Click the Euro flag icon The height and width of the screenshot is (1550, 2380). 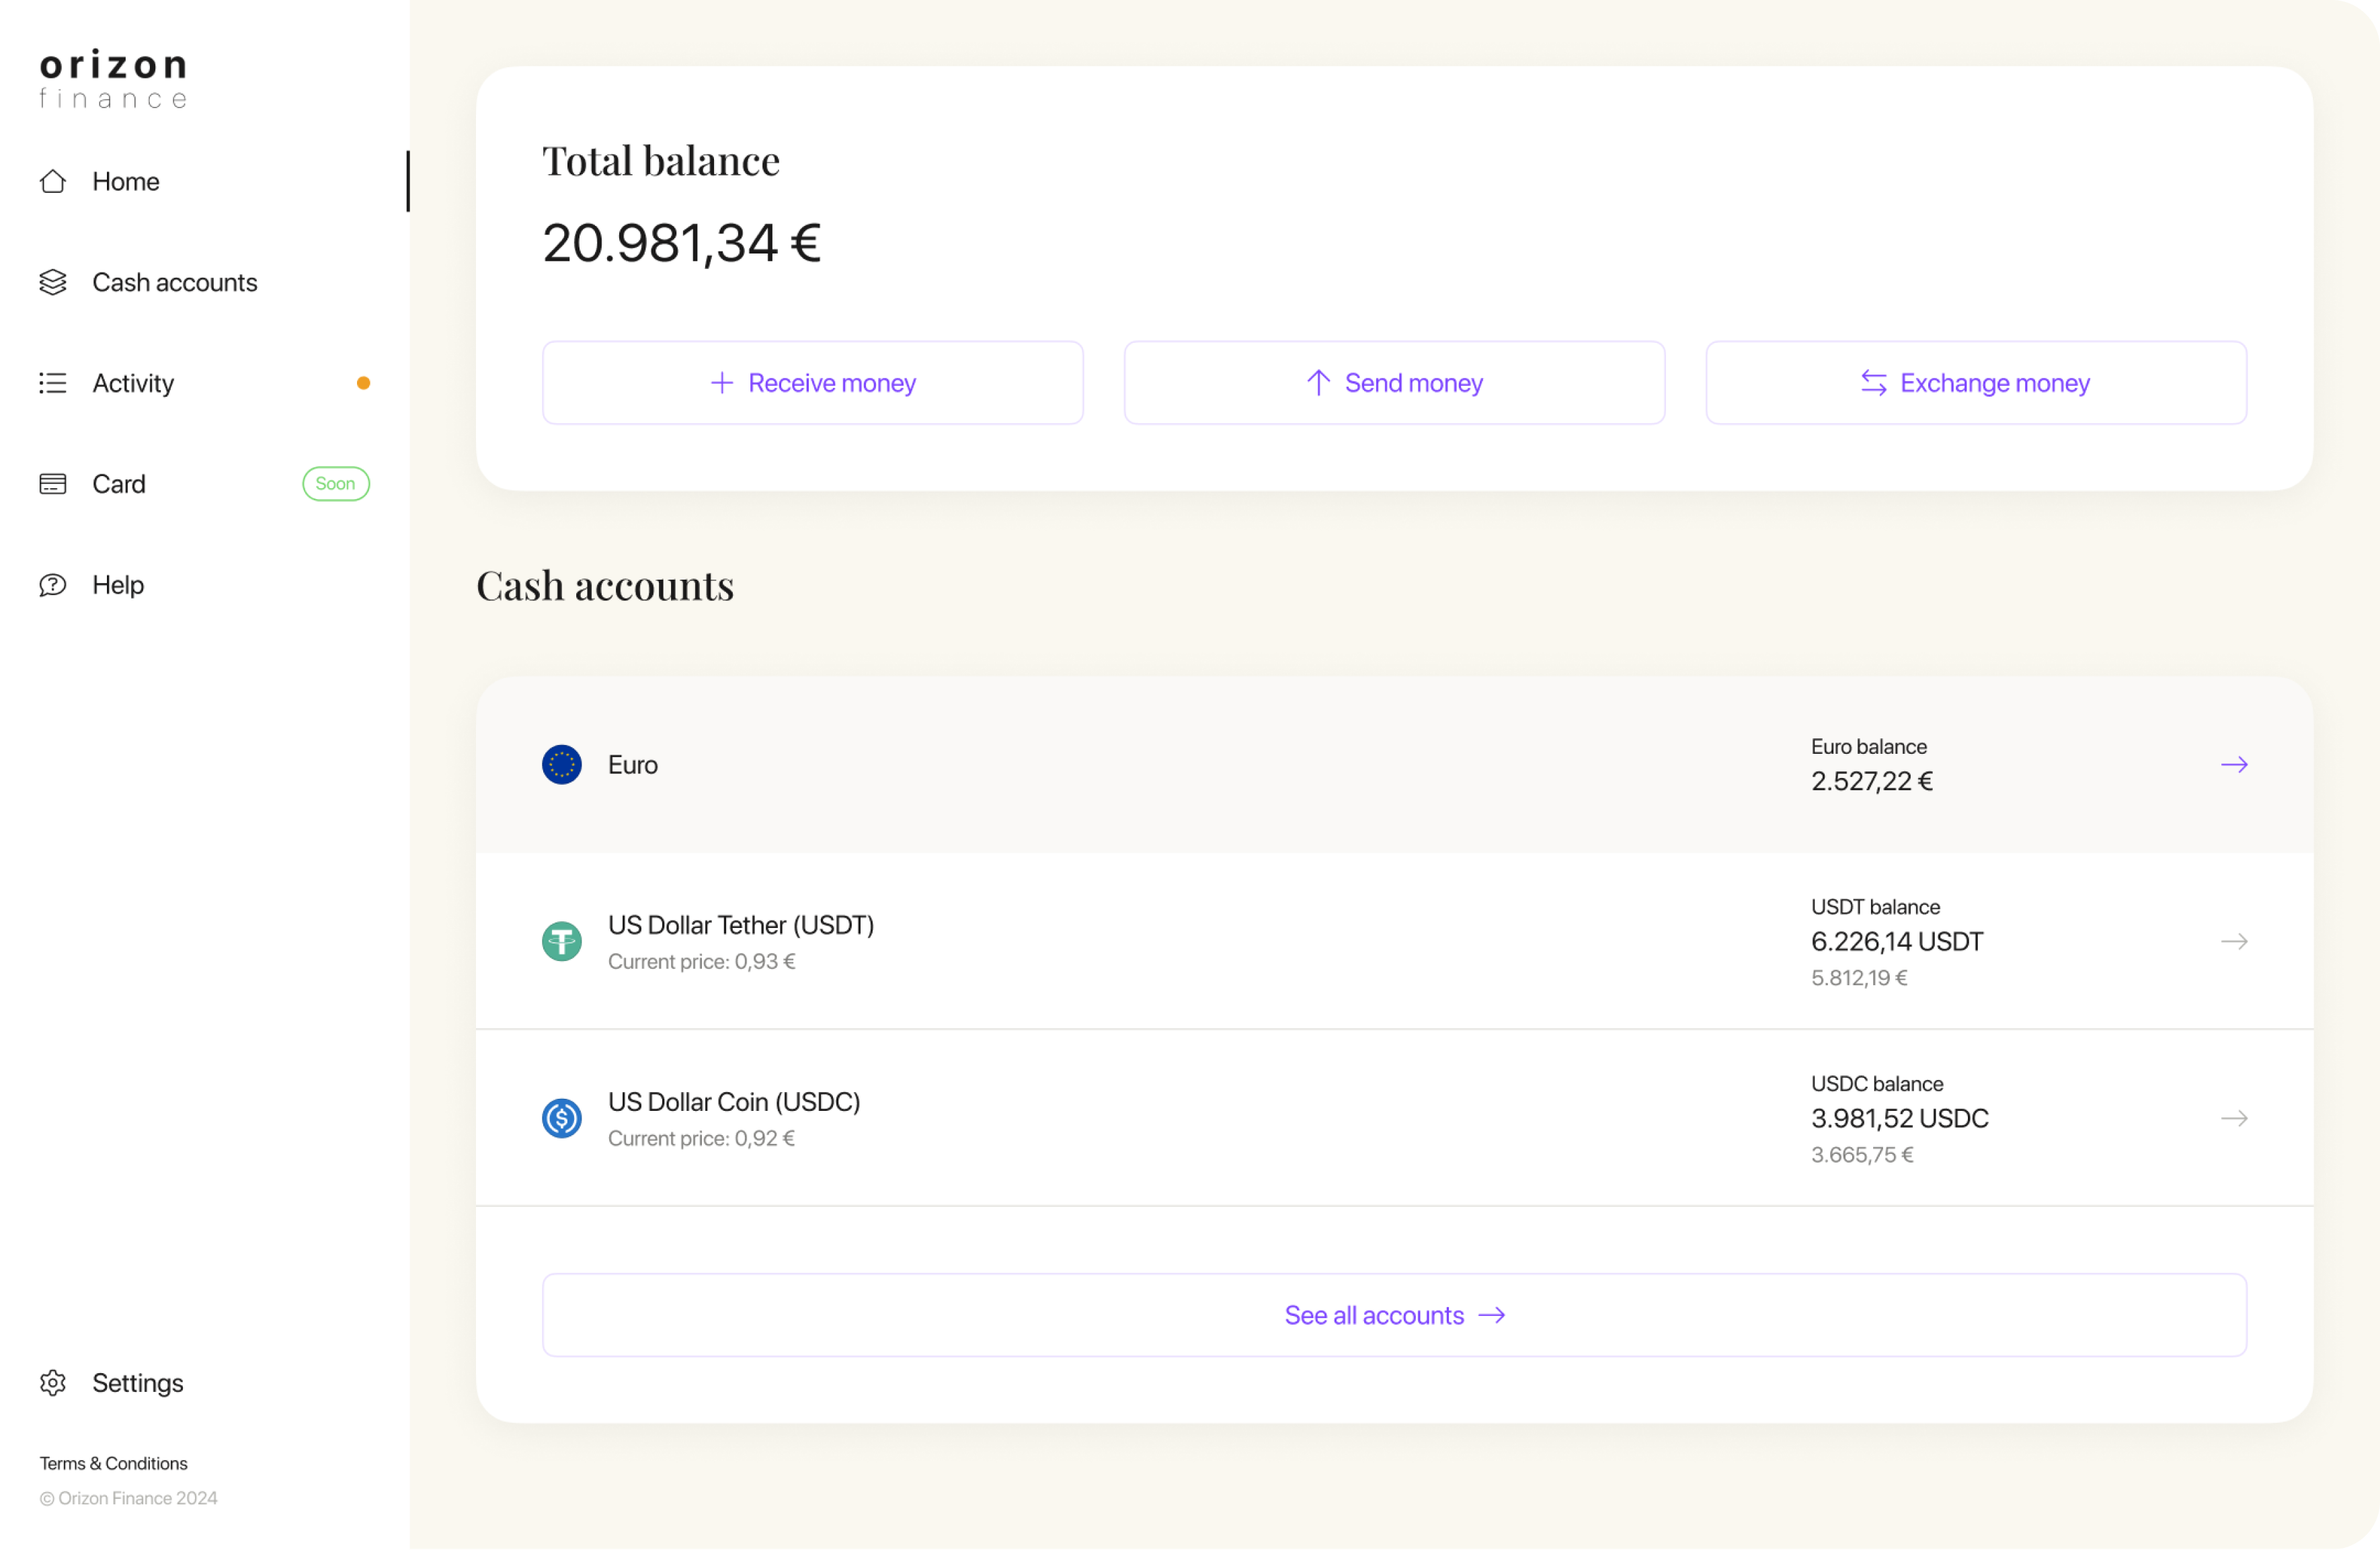(x=562, y=765)
